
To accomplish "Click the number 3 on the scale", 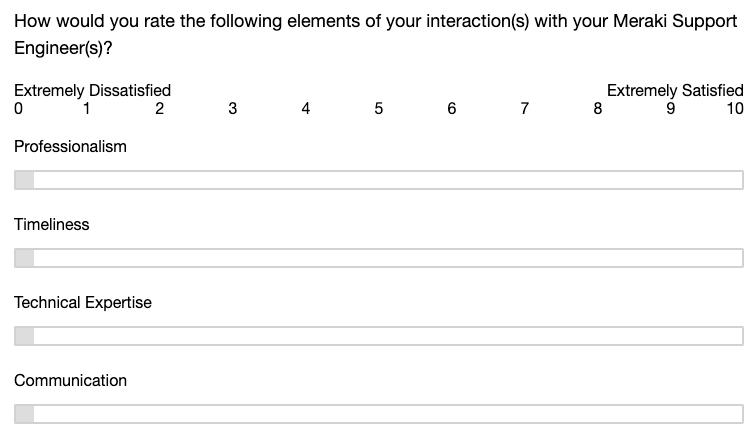I will point(233,109).
